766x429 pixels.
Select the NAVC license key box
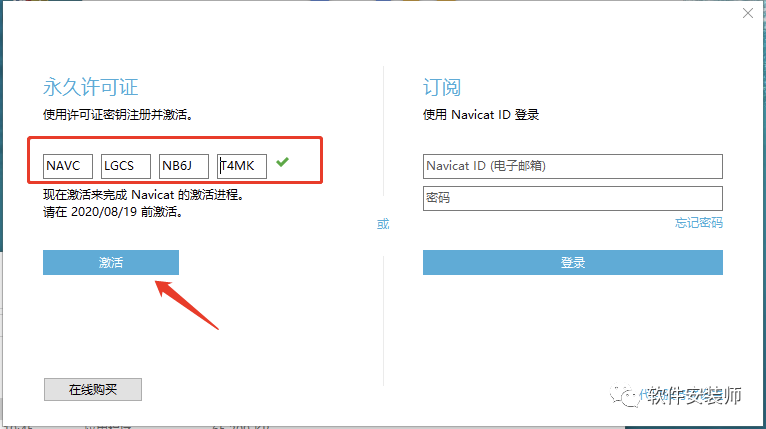click(68, 167)
